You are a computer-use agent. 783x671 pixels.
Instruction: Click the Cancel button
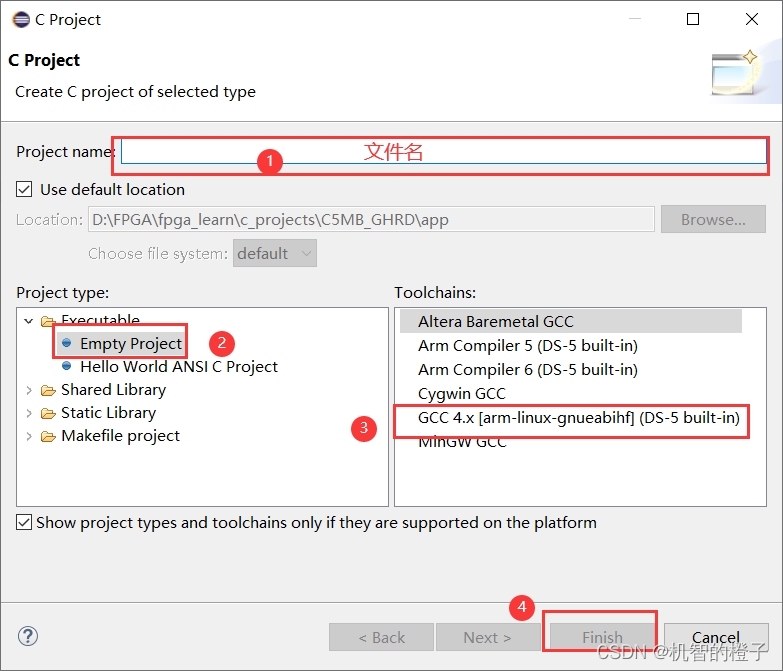[x=716, y=637]
